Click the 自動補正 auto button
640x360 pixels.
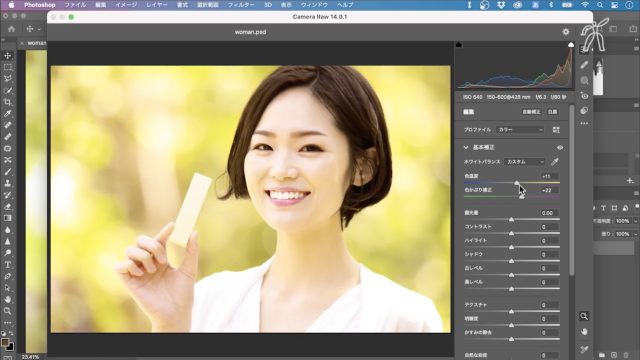[x=531, y=112]
